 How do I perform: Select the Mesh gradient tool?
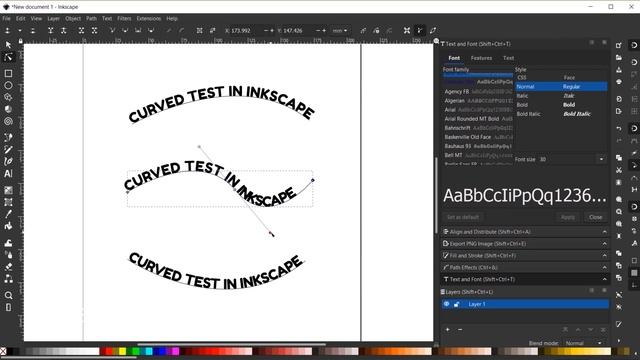tap(8, 202)
